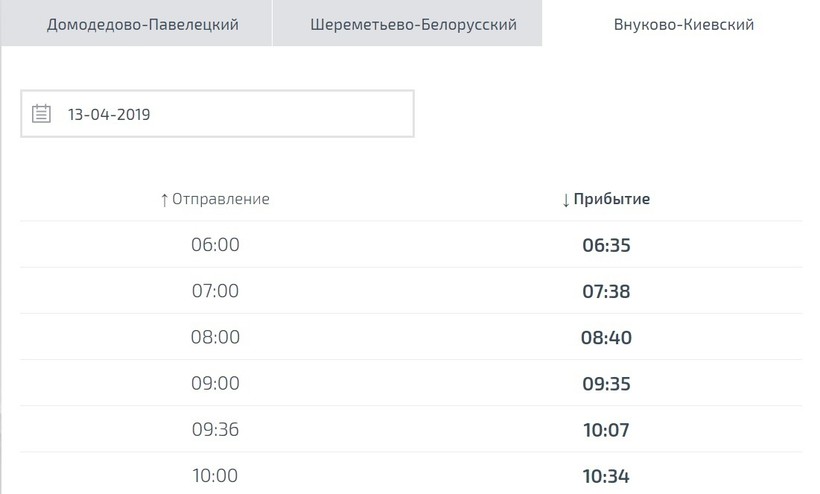Pick the 09:36 departure time
820x494 pixels.
pyautogui.click(x=215, y=429)
